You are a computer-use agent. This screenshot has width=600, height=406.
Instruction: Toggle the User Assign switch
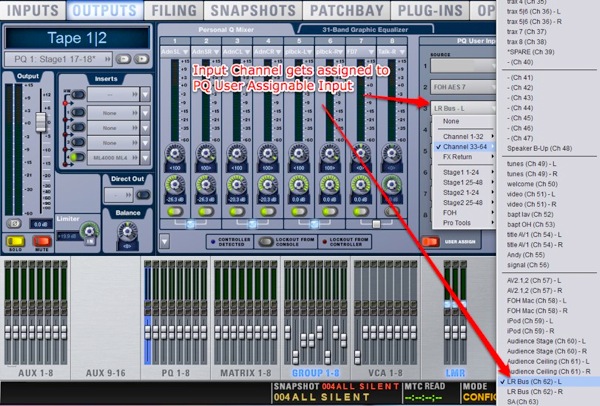click(430, 242)
